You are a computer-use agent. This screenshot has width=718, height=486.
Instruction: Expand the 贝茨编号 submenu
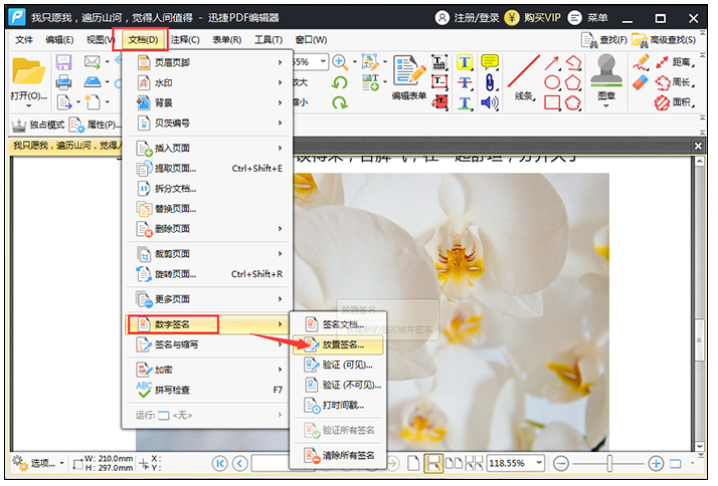(x=207, y=123)
